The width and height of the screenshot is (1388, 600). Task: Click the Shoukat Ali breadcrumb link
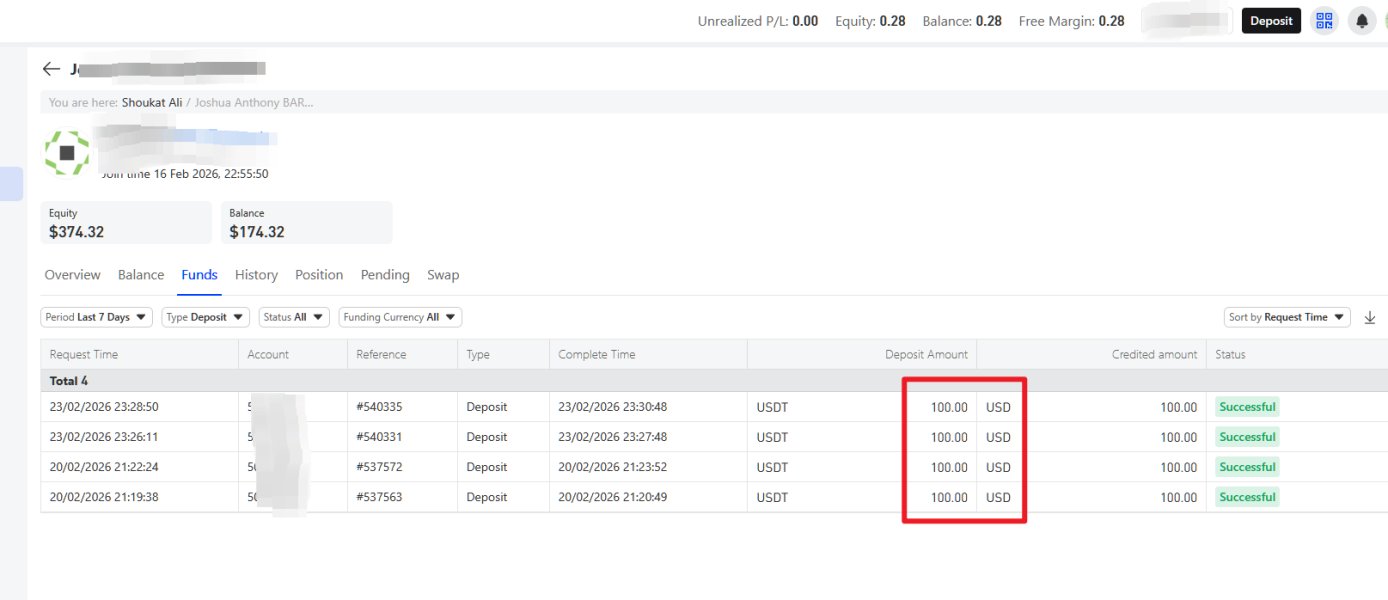pyautogui.click(x=152, y=102)
